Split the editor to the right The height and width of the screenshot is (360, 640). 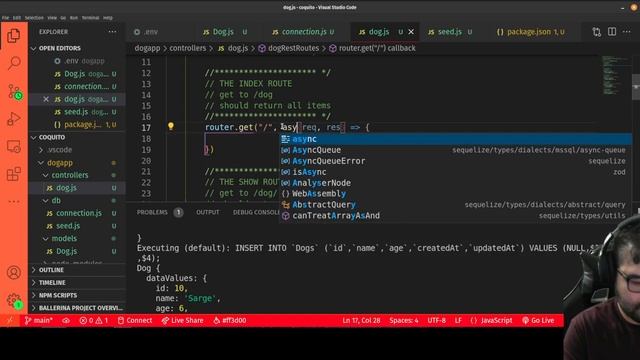(612, 32)
